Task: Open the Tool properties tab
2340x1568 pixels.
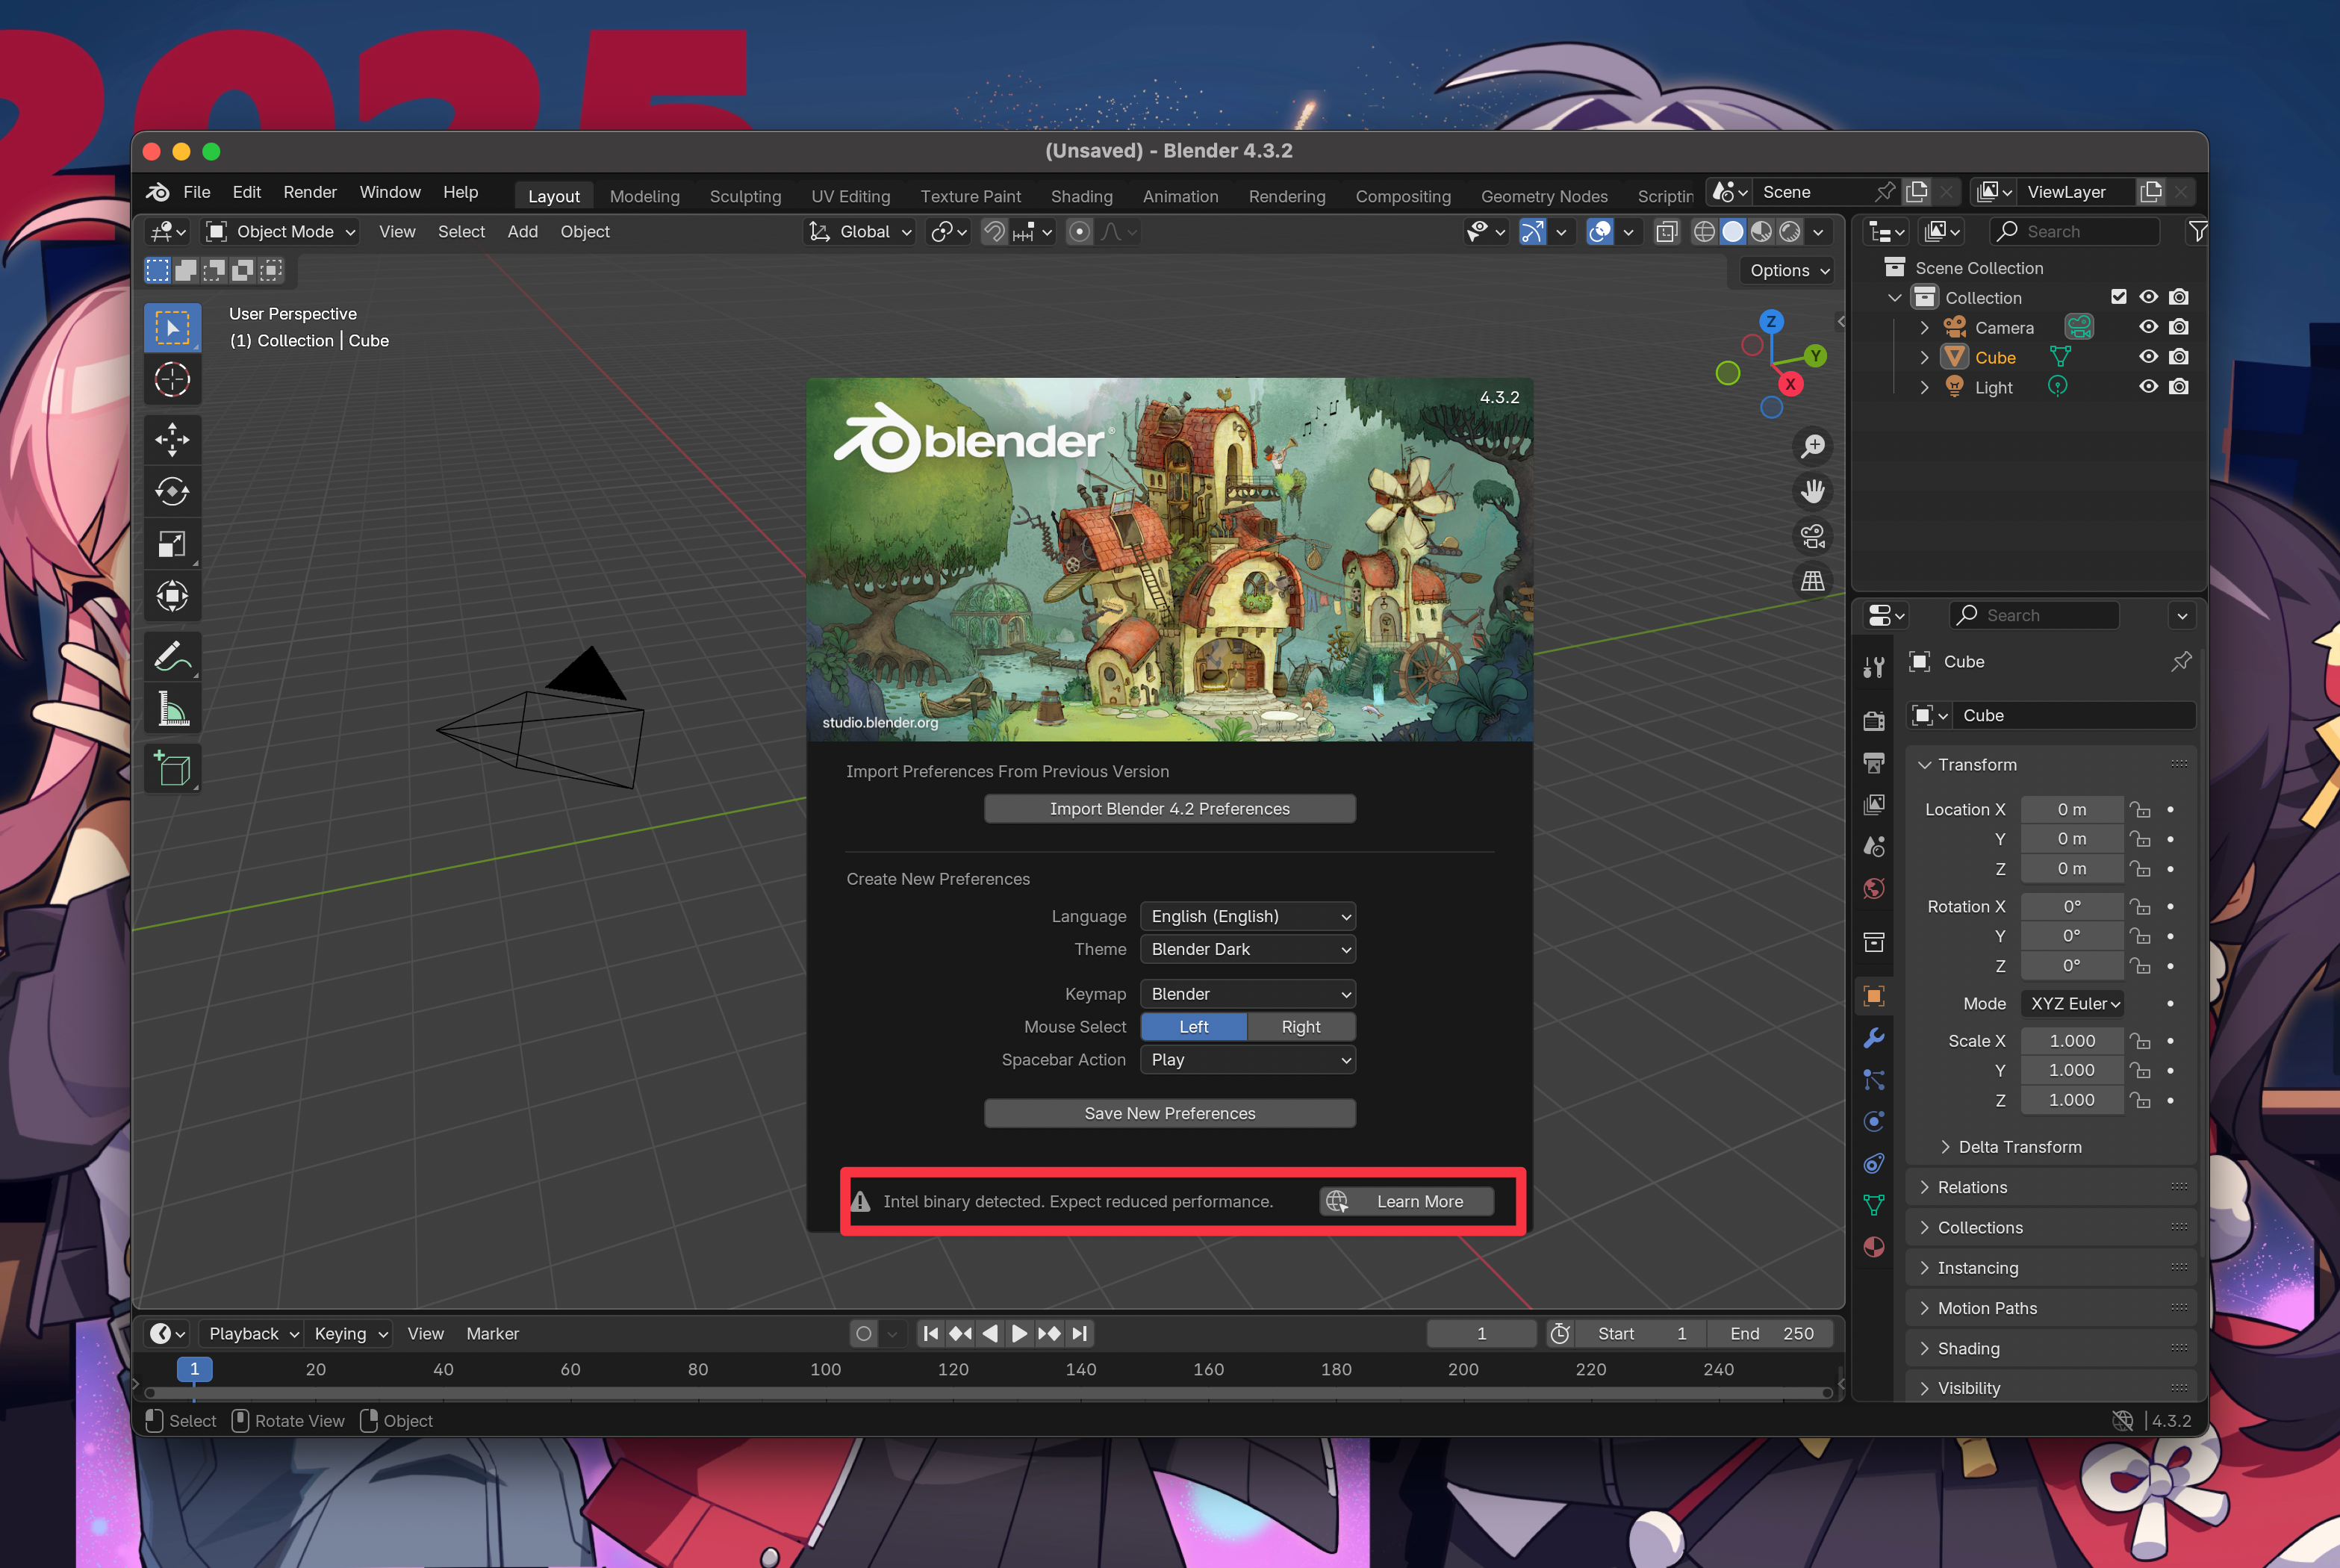Action: coord(1874,667)
